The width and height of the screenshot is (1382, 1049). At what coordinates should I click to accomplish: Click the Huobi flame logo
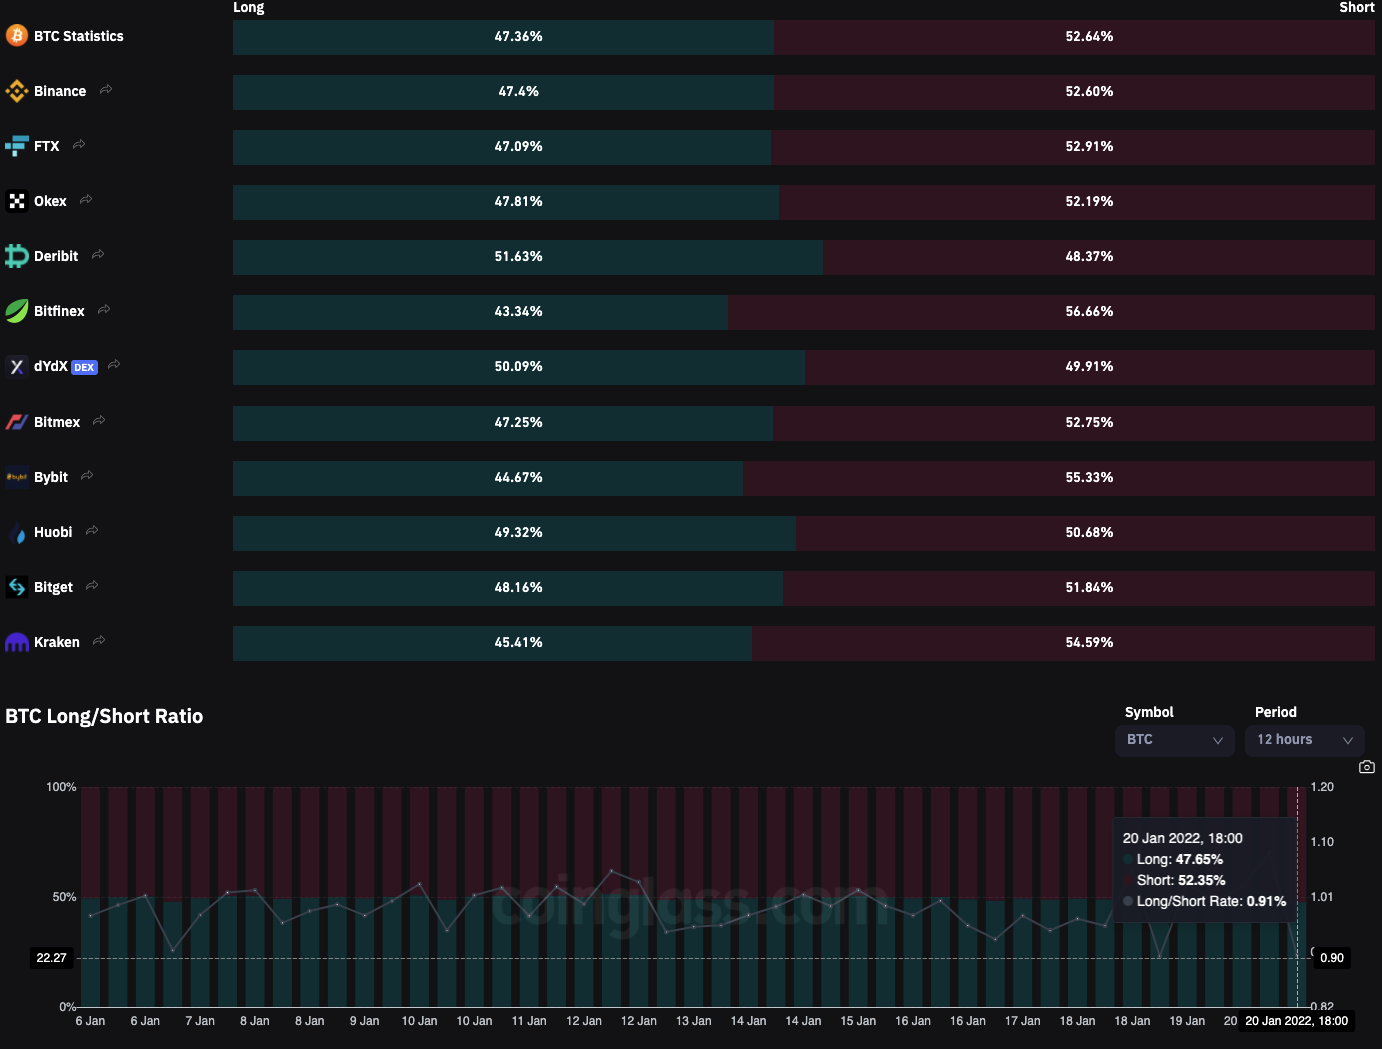point(19,534)
